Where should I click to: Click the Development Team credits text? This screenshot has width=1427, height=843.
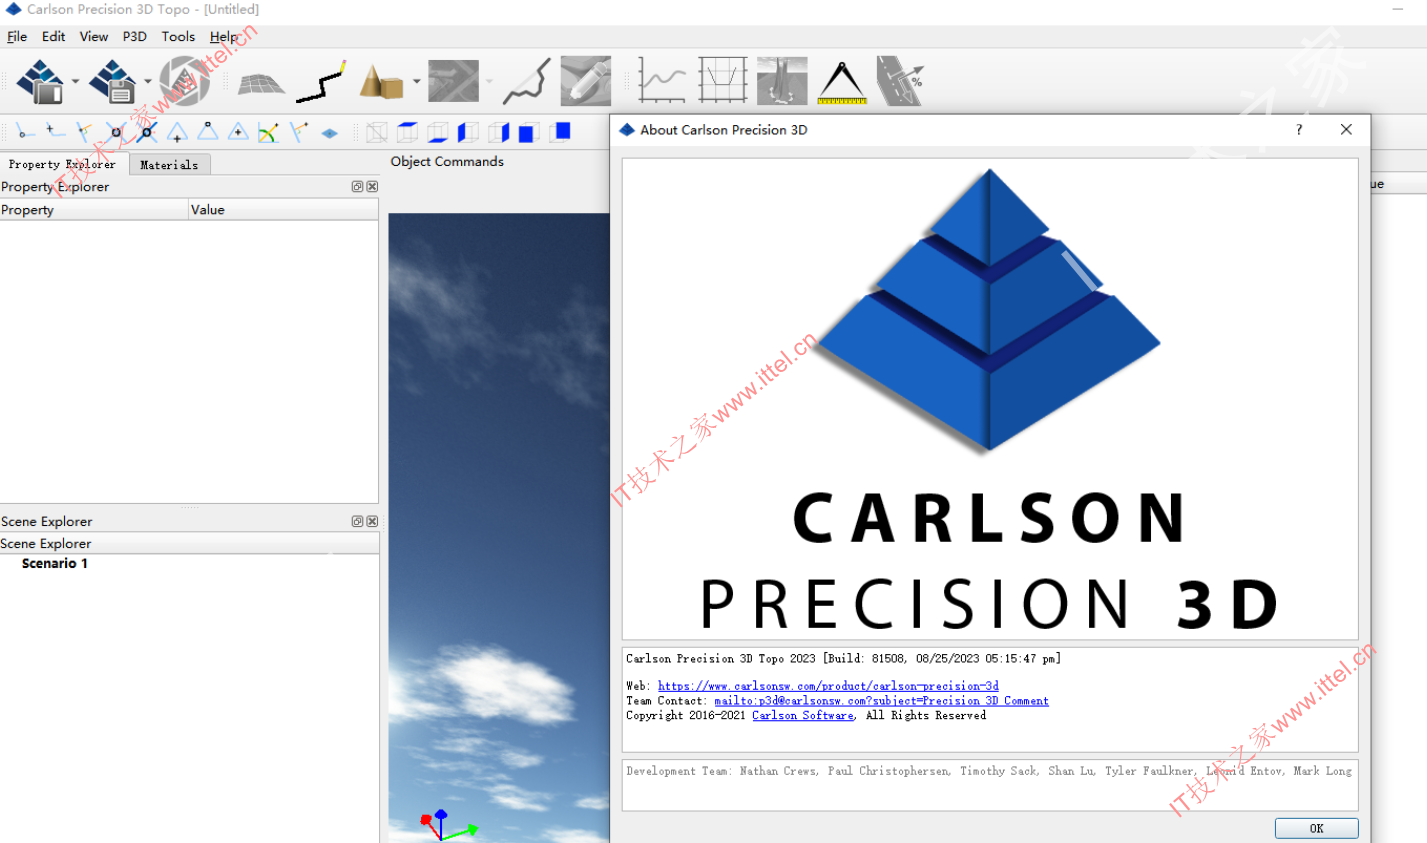[x=989, y=771]
